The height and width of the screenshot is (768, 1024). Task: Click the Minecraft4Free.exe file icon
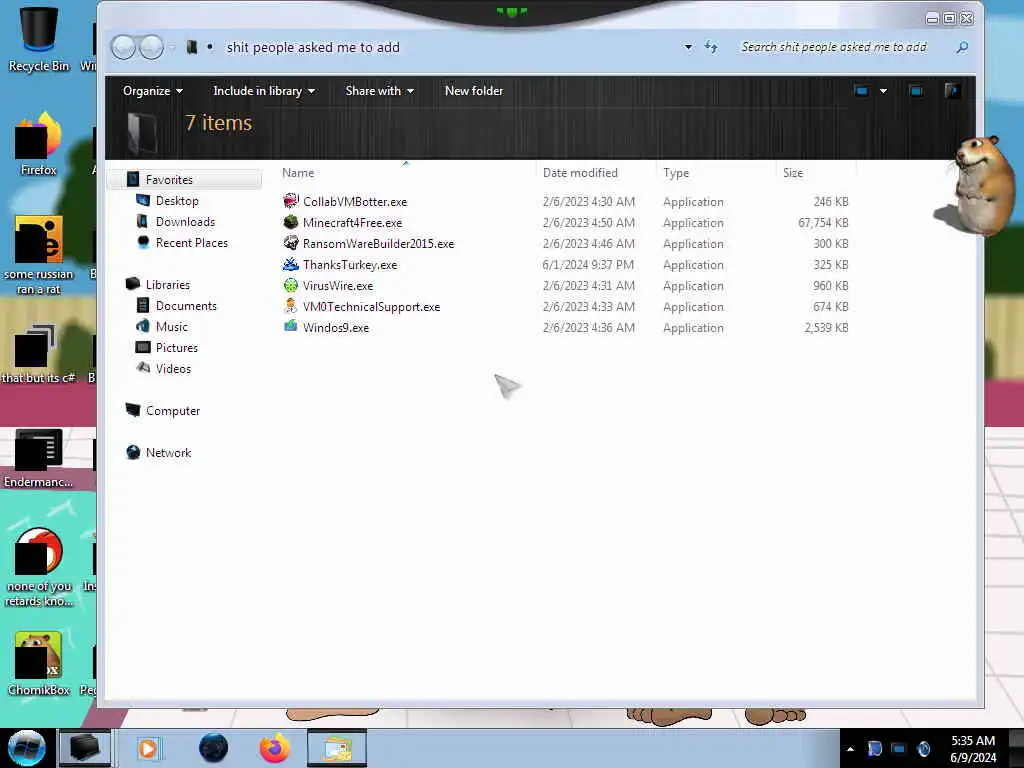291,222
